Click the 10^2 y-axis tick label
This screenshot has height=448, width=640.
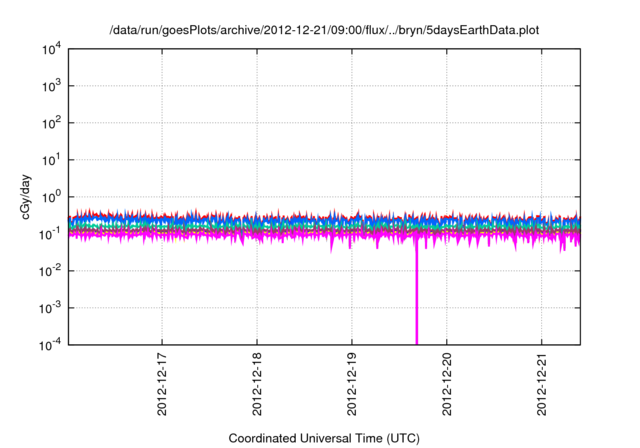pyautogui.click(x=52, y=123)
